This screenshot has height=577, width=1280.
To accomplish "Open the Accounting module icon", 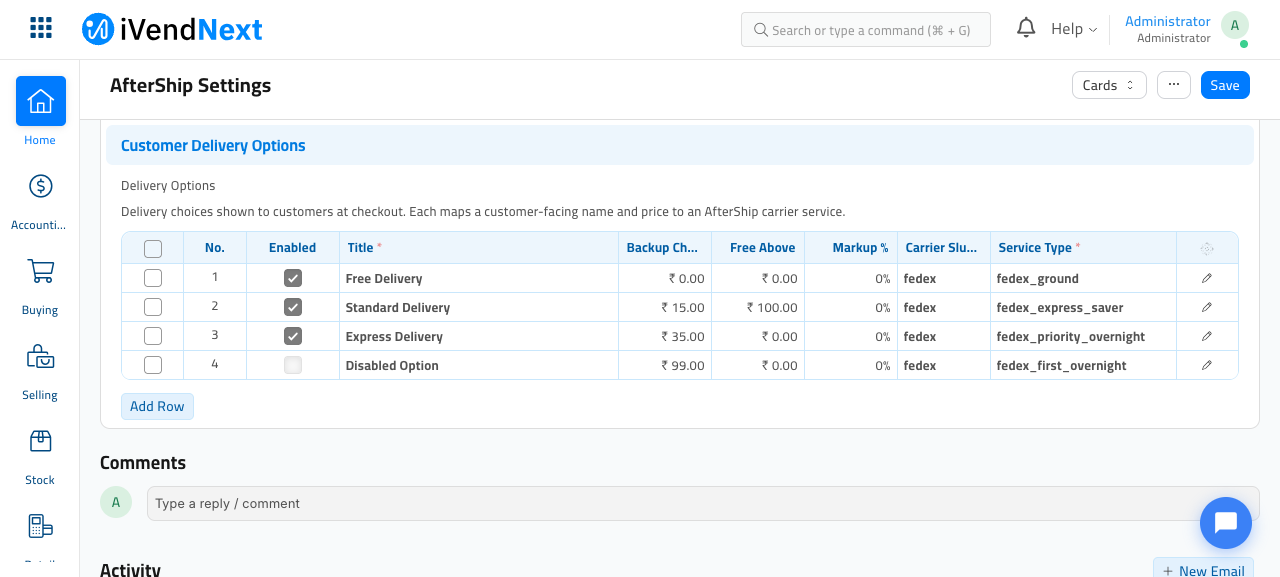I will click(x=40, y=186).
